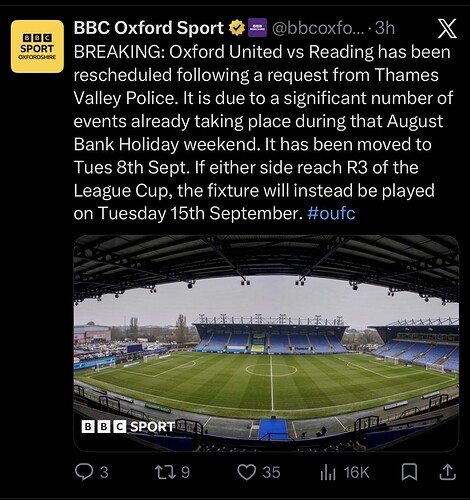Click the 35 likes count
This screenshot has width=470, height=500.
(271, 472)
